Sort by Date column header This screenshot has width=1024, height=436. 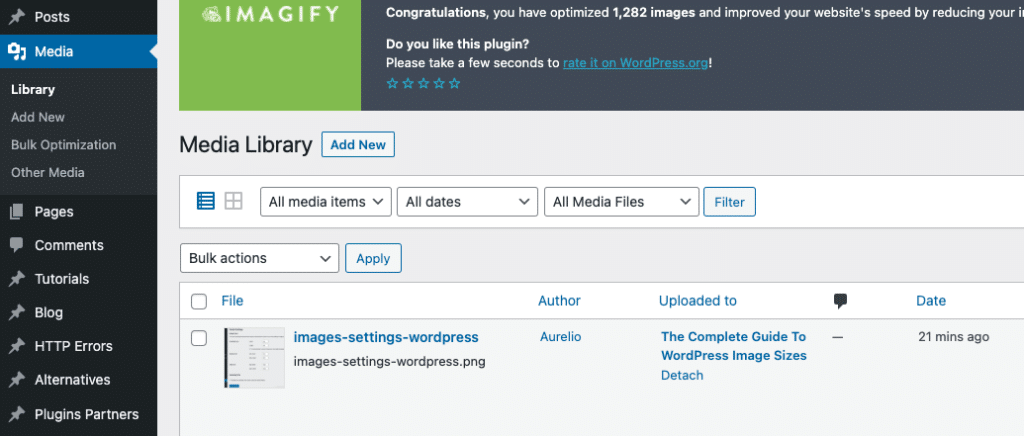tap(931, 301)
